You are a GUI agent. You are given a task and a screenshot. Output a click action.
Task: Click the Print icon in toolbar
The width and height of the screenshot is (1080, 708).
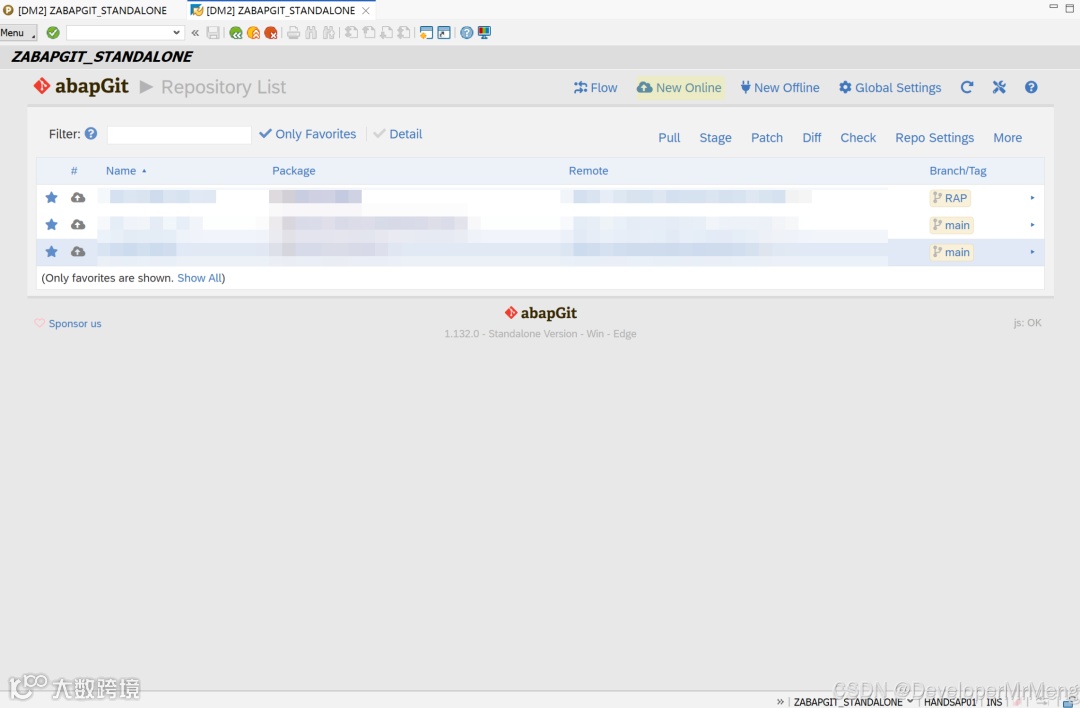293,32
